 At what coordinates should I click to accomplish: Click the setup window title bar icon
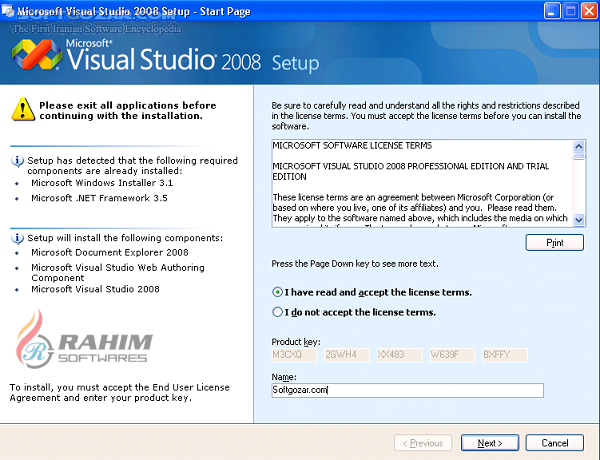tap(8, 10)
